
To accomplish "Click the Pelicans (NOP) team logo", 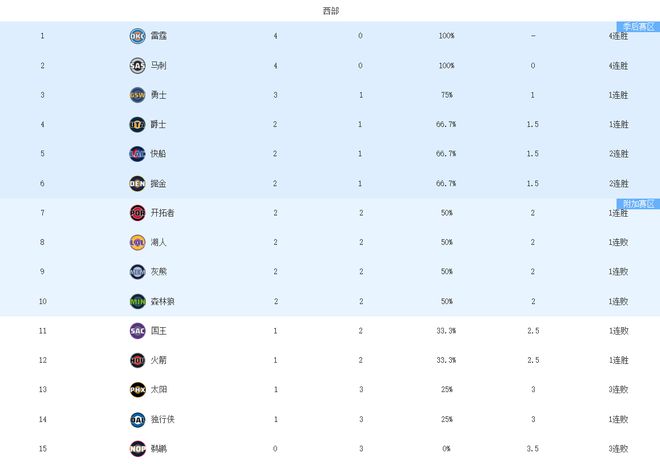I will point(137,449).
